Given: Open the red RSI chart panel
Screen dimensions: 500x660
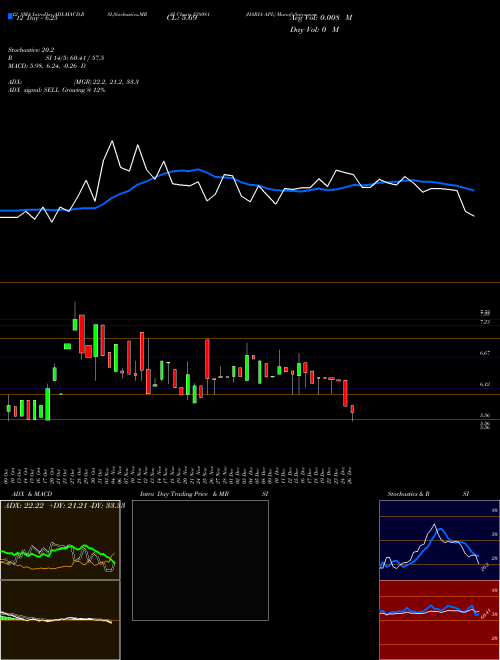Looking at the screenshot, I should (x=439, y=620).
